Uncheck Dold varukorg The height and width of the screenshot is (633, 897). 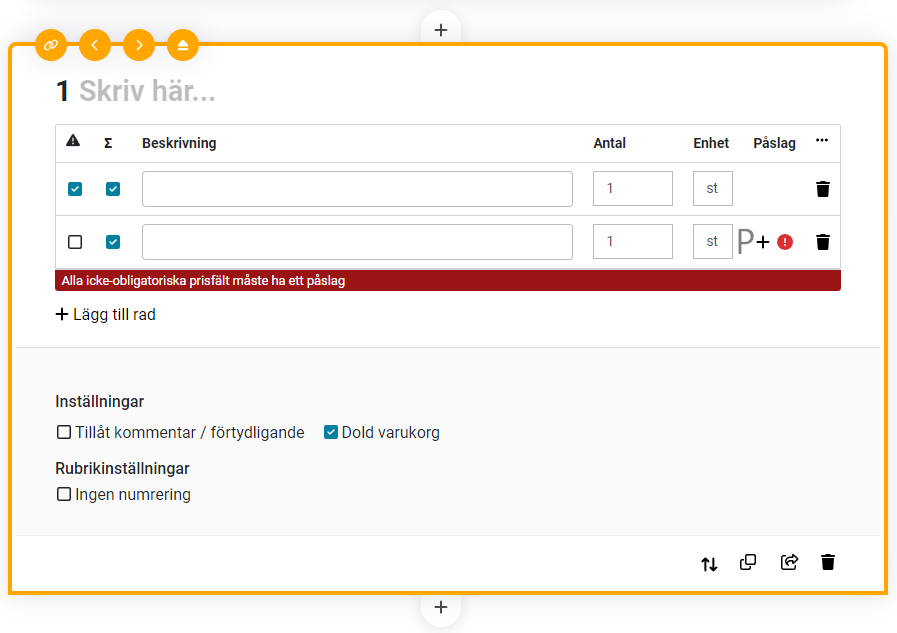[x=331, y=432]
